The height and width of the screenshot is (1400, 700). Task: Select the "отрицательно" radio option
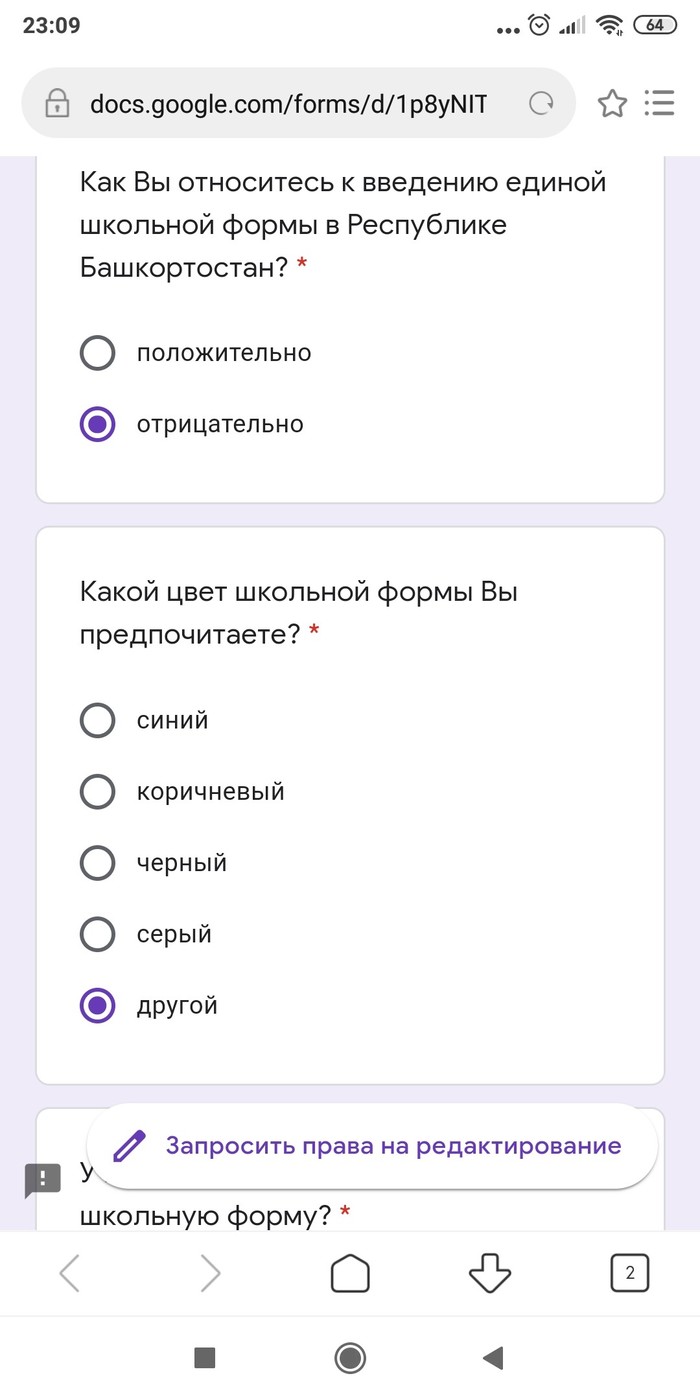click(x=97, y=425)
